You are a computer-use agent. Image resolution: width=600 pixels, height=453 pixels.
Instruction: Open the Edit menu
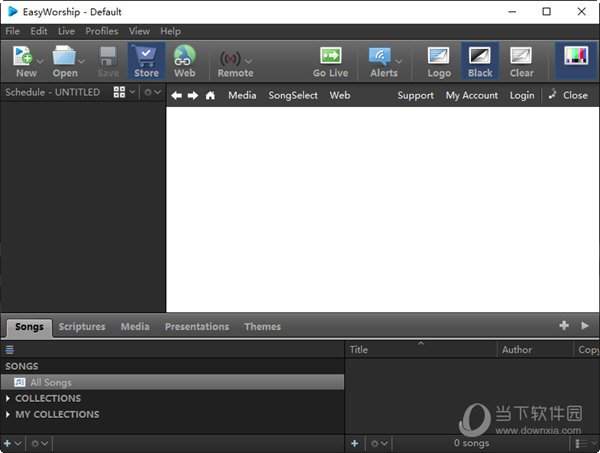(39, 31)
